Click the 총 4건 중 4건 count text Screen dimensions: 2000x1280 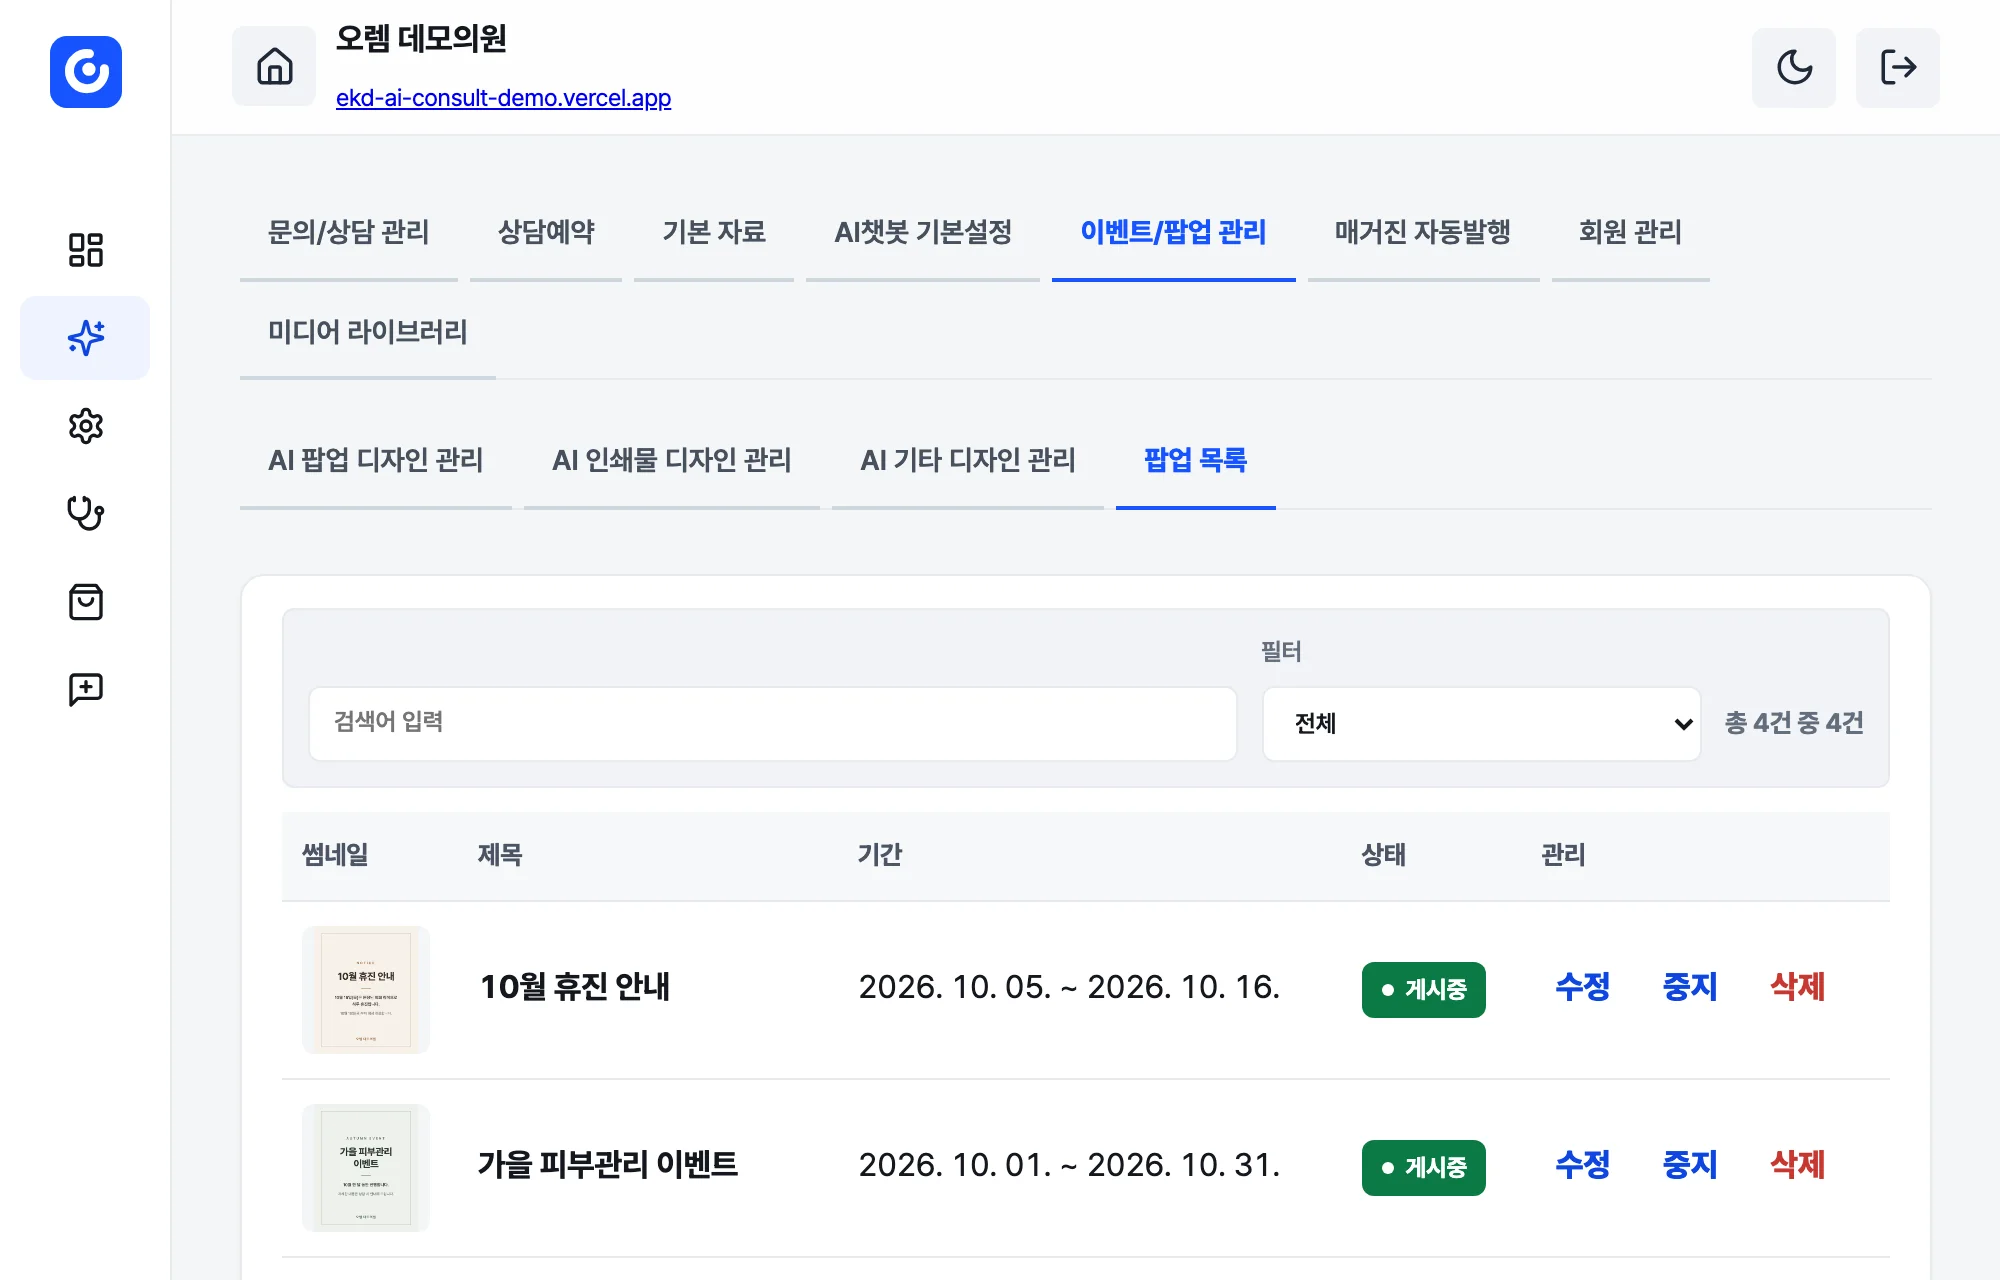1794,723
